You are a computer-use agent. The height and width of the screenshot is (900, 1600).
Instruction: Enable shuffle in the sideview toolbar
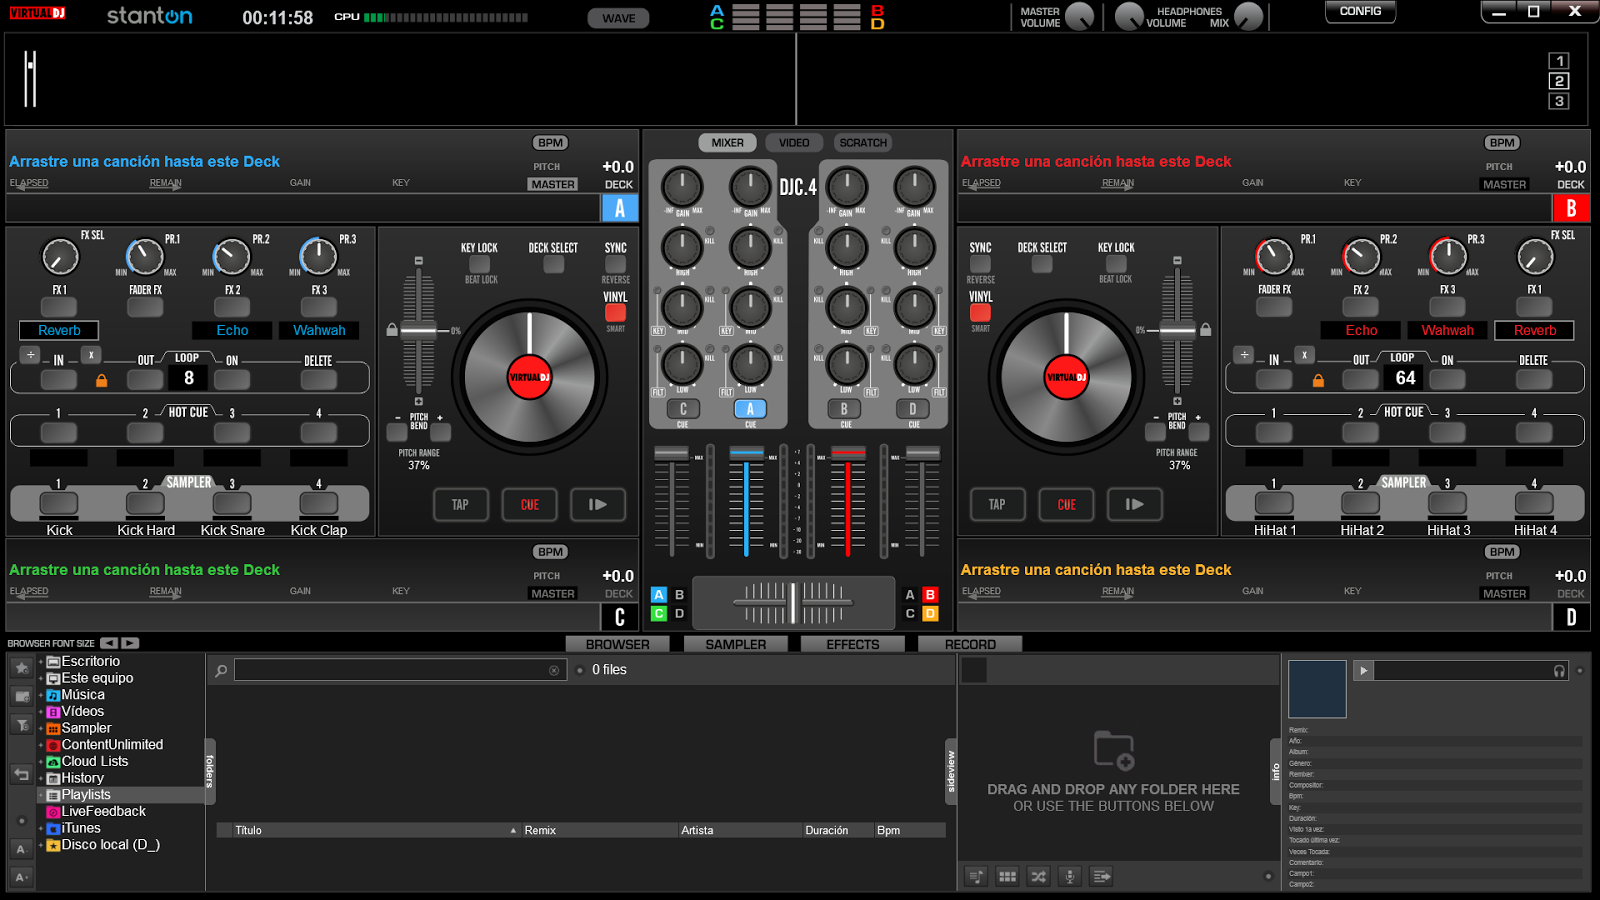tap(1039, 877)
